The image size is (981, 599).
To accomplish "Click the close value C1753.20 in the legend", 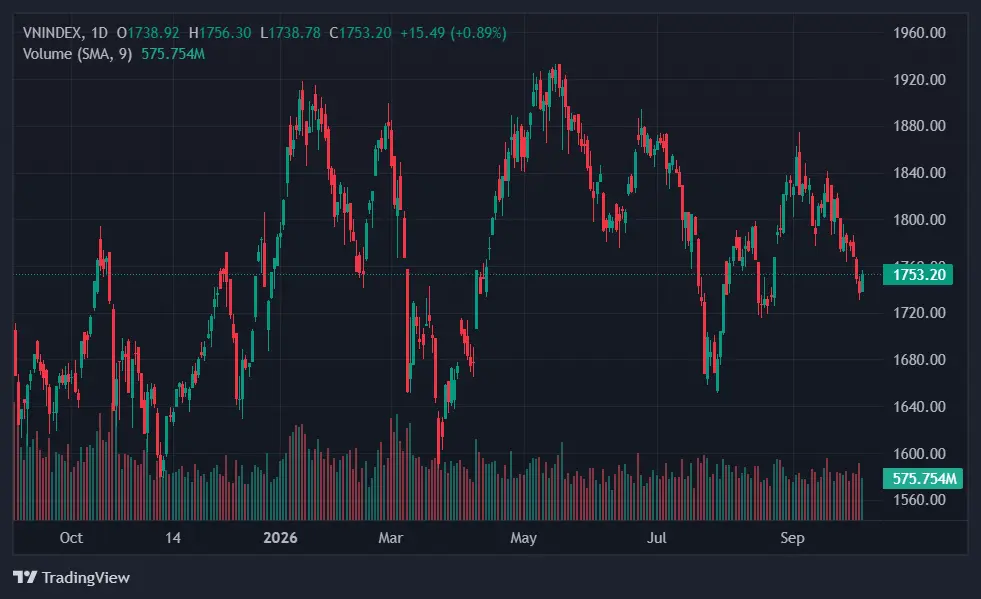I will click(360, 33).
